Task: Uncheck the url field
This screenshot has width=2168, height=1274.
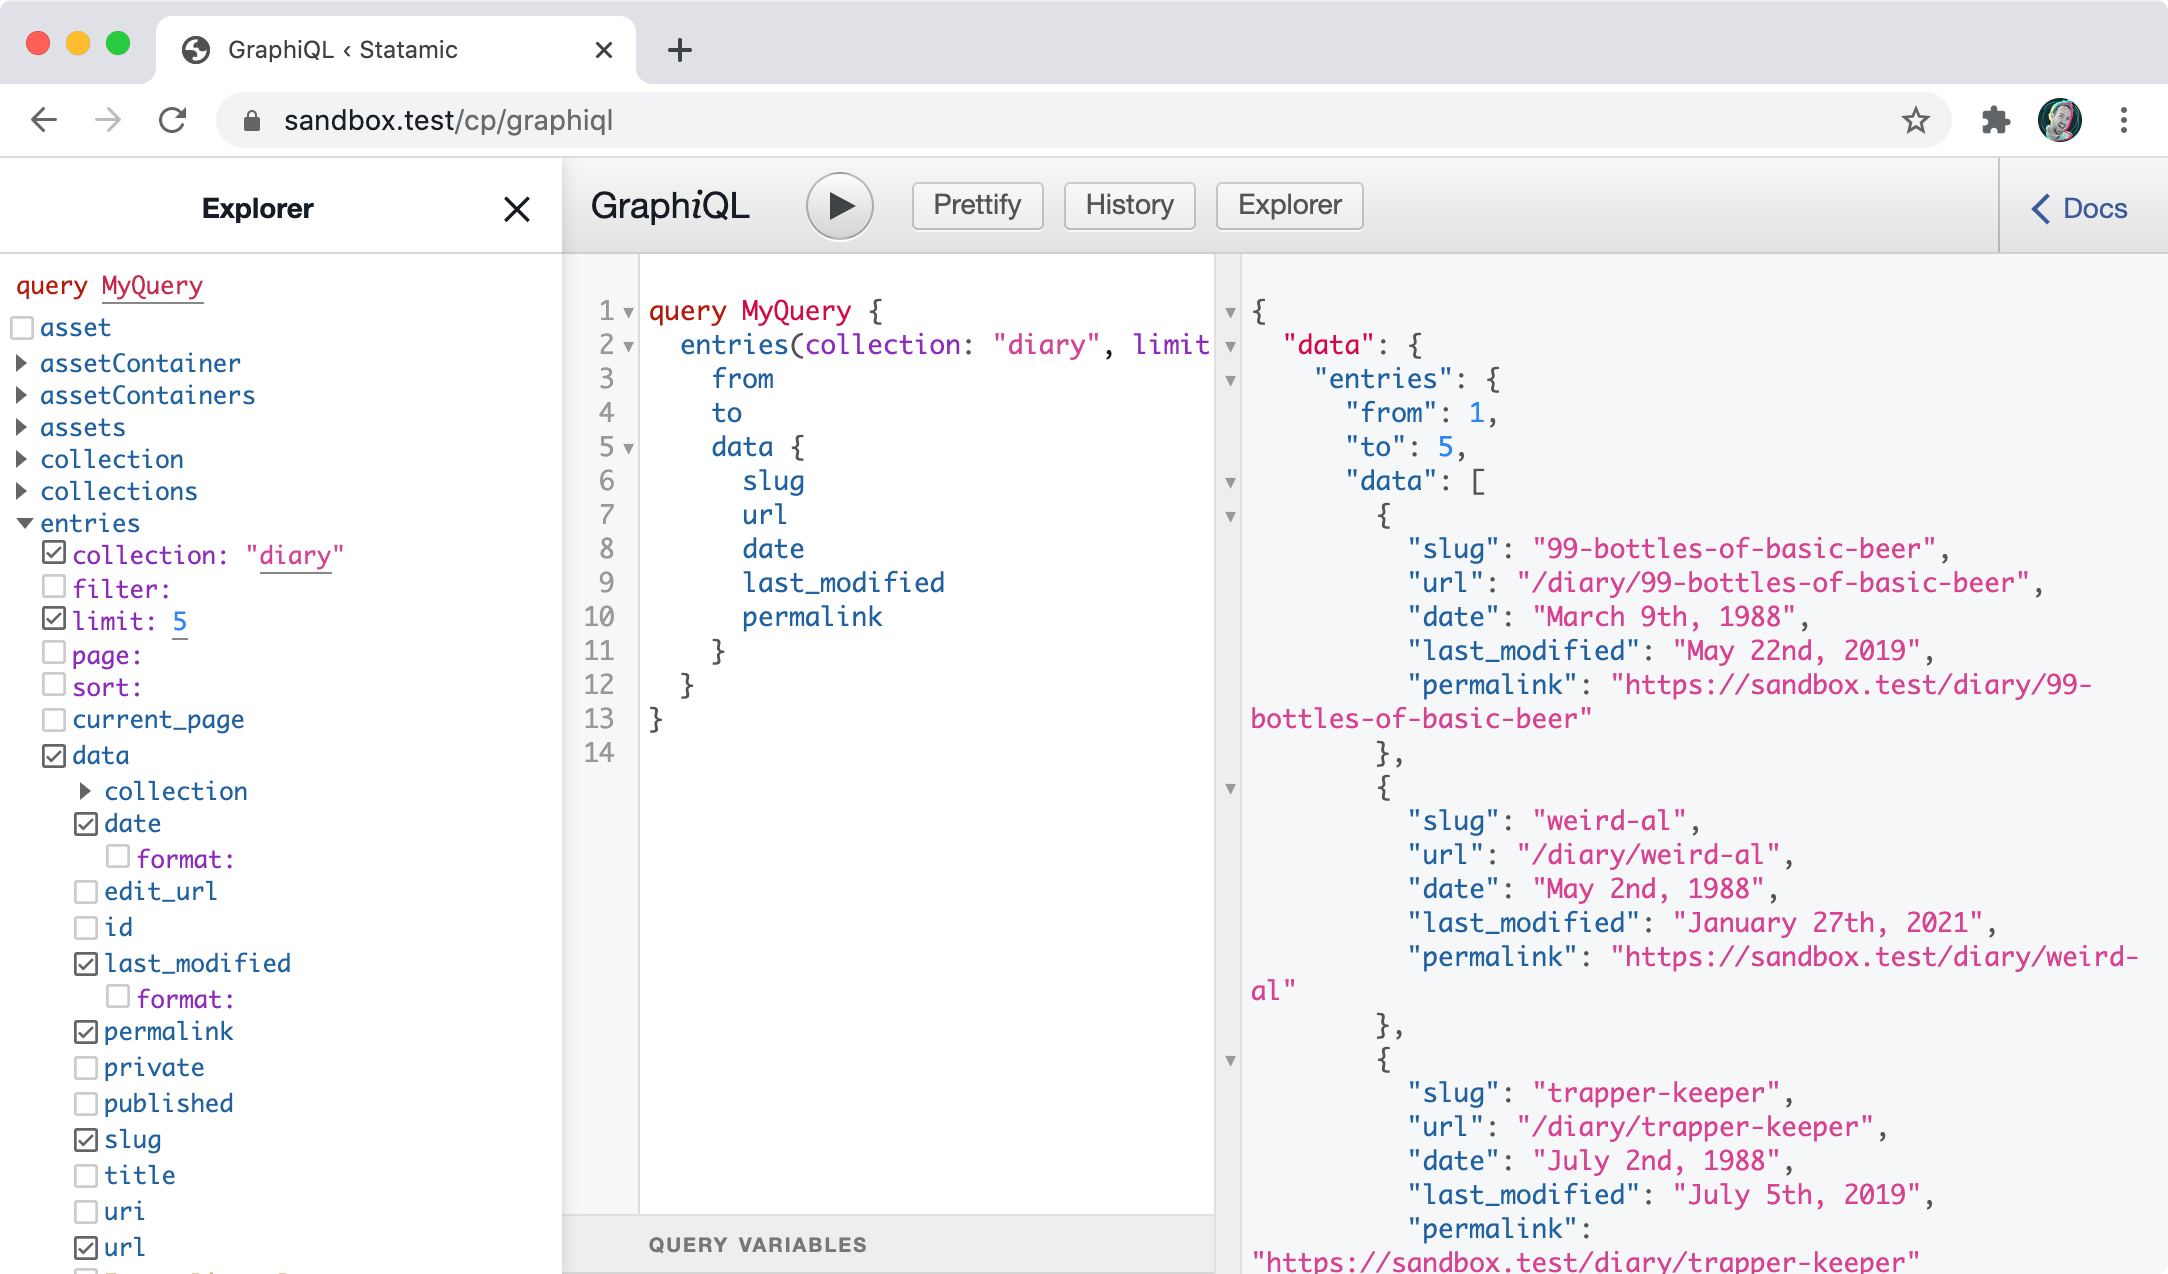Action: coord(86,1248)
